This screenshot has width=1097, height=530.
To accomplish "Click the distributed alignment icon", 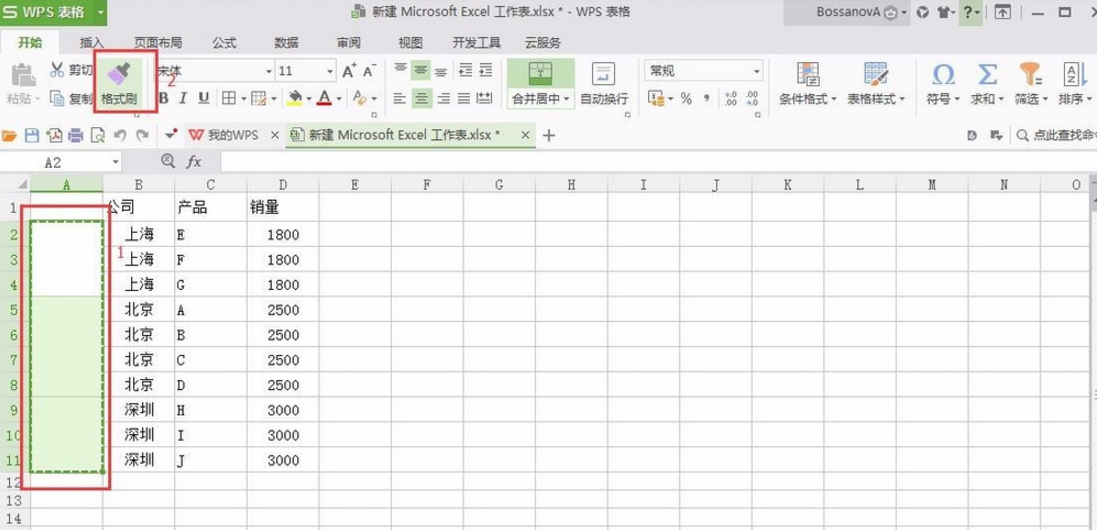I will coord(485,99).
